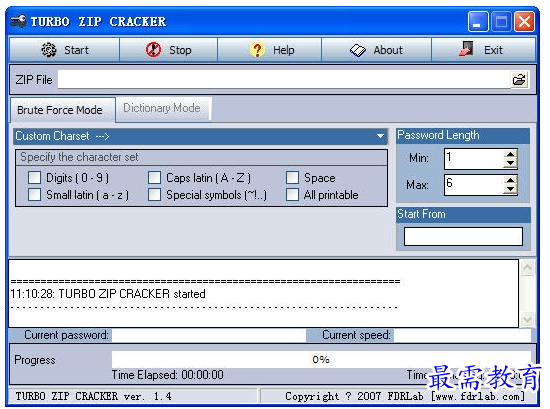The width and height of the screenshot is (550, 409).
Task: Focus the Min length value field
Action: (474, 159)
